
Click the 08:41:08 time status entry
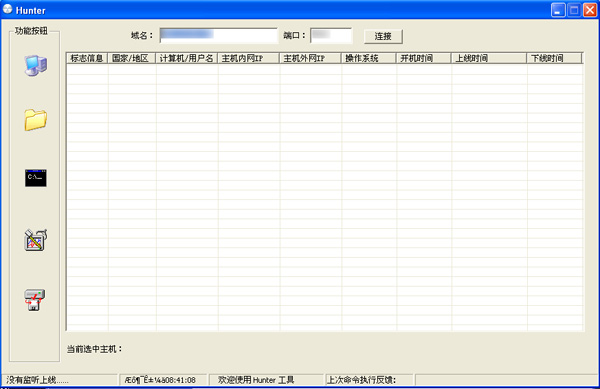[x=163, y=380]
